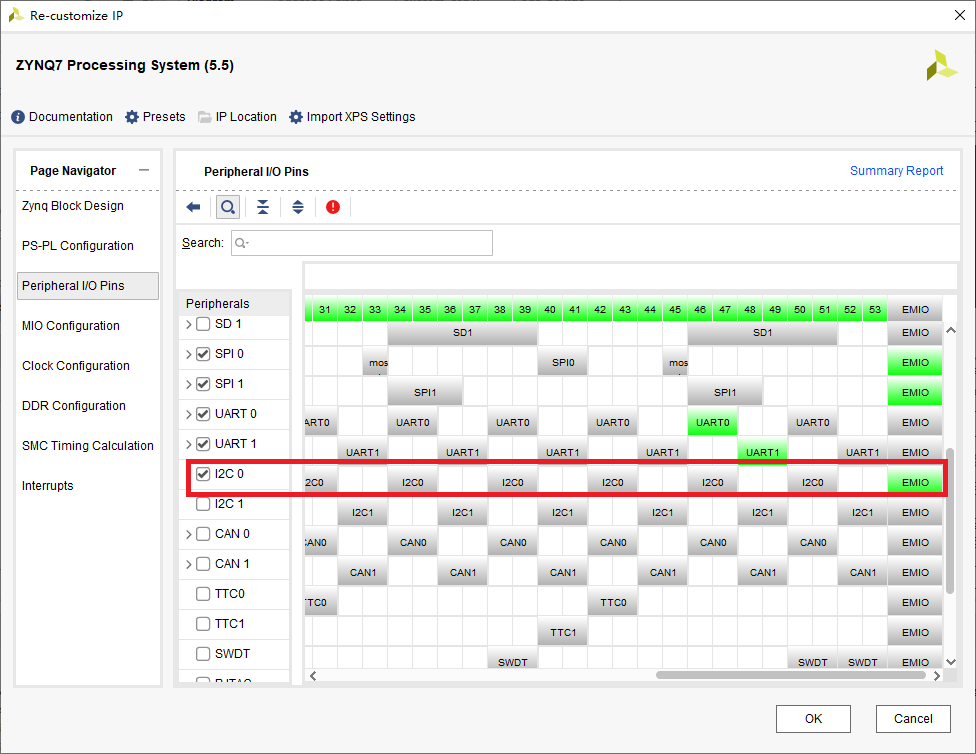
Task: Enable the SWDT checkbox
Action: pyautogui.click(x=203, y=654)
